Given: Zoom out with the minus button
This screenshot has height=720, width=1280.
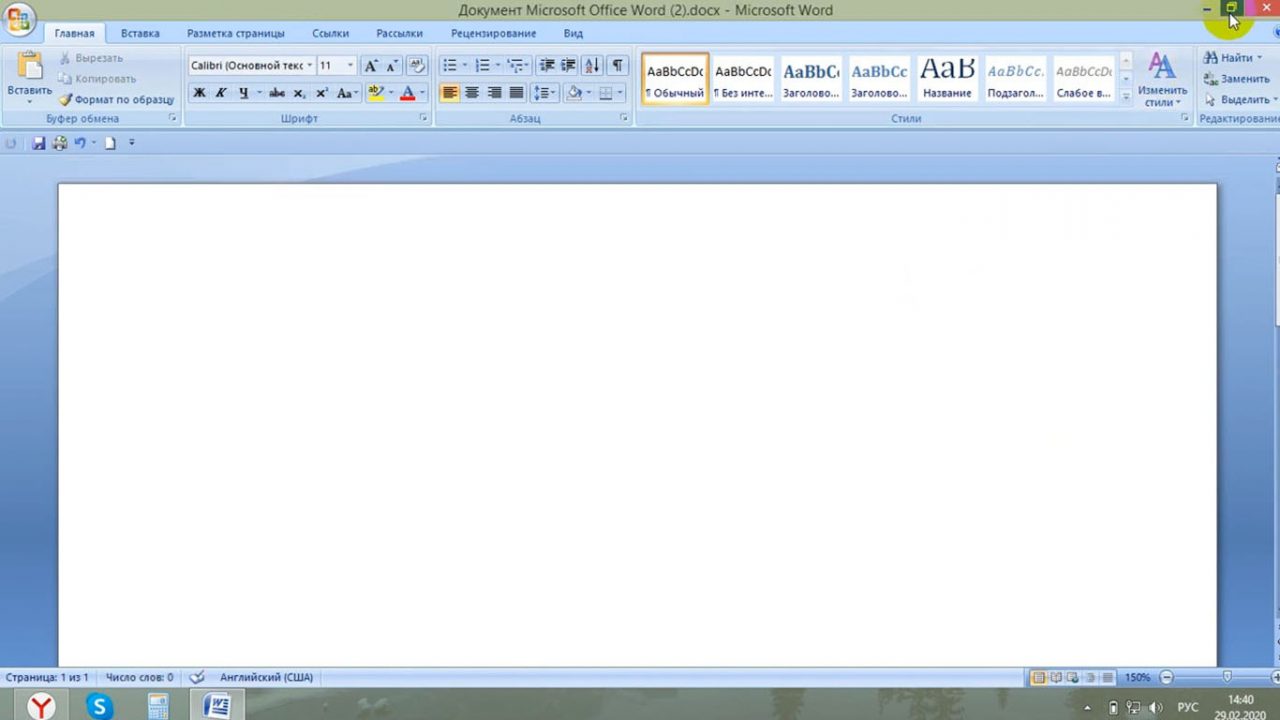Looking at the screenshot, I should click(1166, 677).
